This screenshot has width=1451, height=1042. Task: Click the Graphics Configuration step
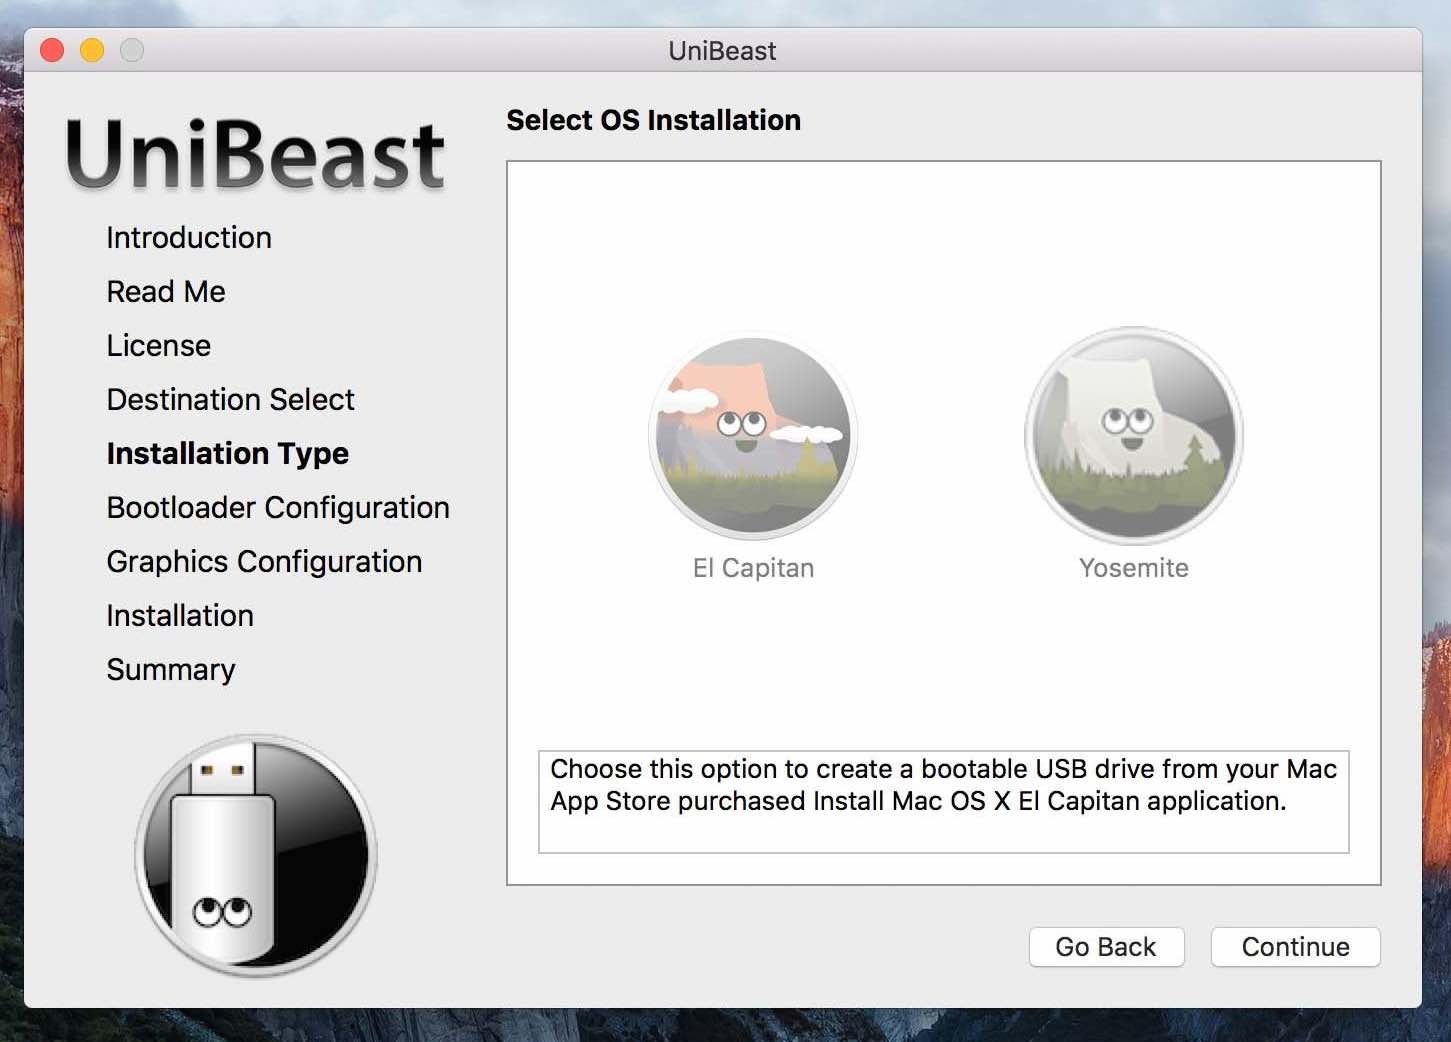(x=265, y=562)
